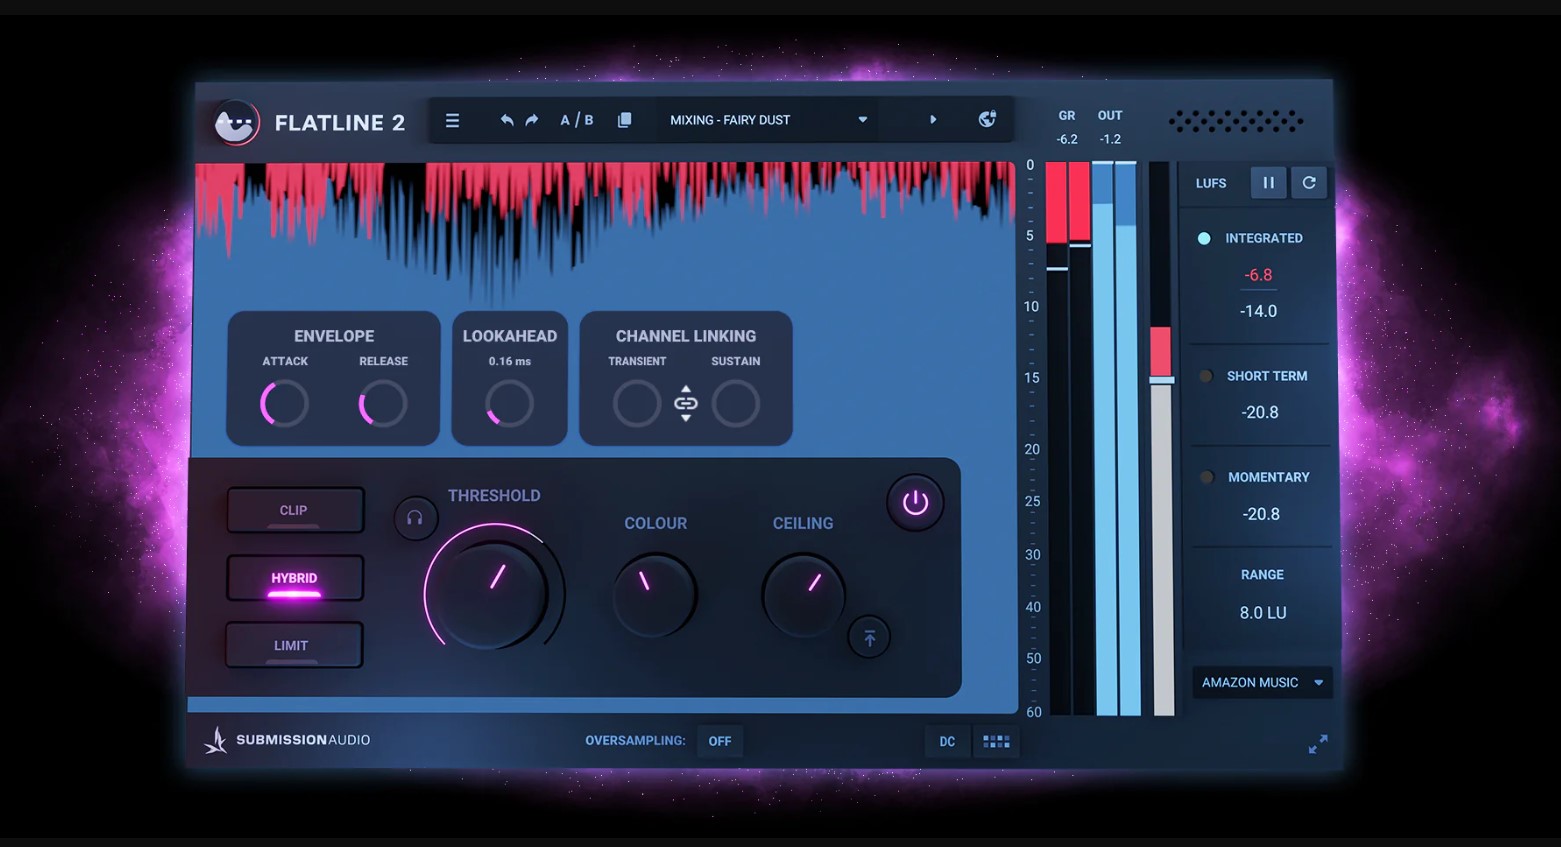The image size is (1561, 847).
Task: Toggle the channel link chain icon
Action: [686, 403]
